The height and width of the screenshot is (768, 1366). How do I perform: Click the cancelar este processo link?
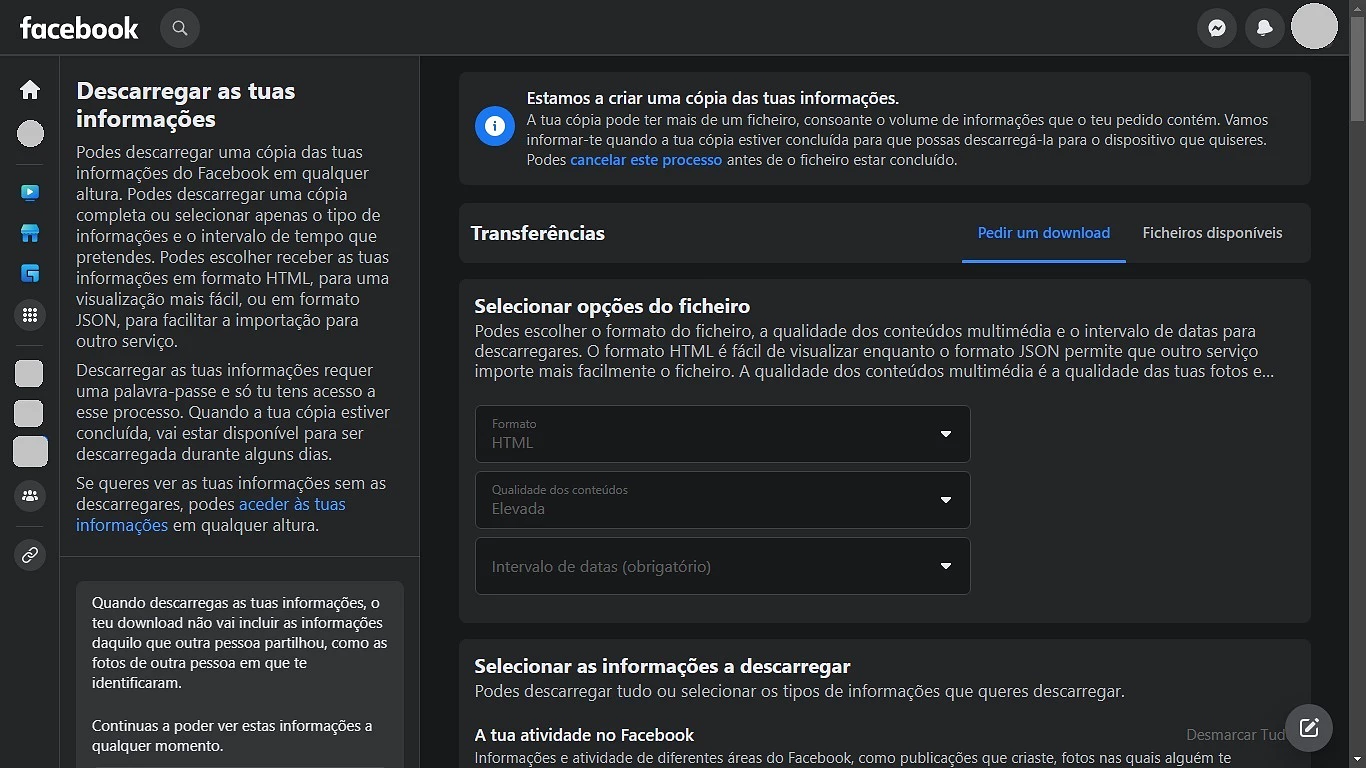click(646, 160)
